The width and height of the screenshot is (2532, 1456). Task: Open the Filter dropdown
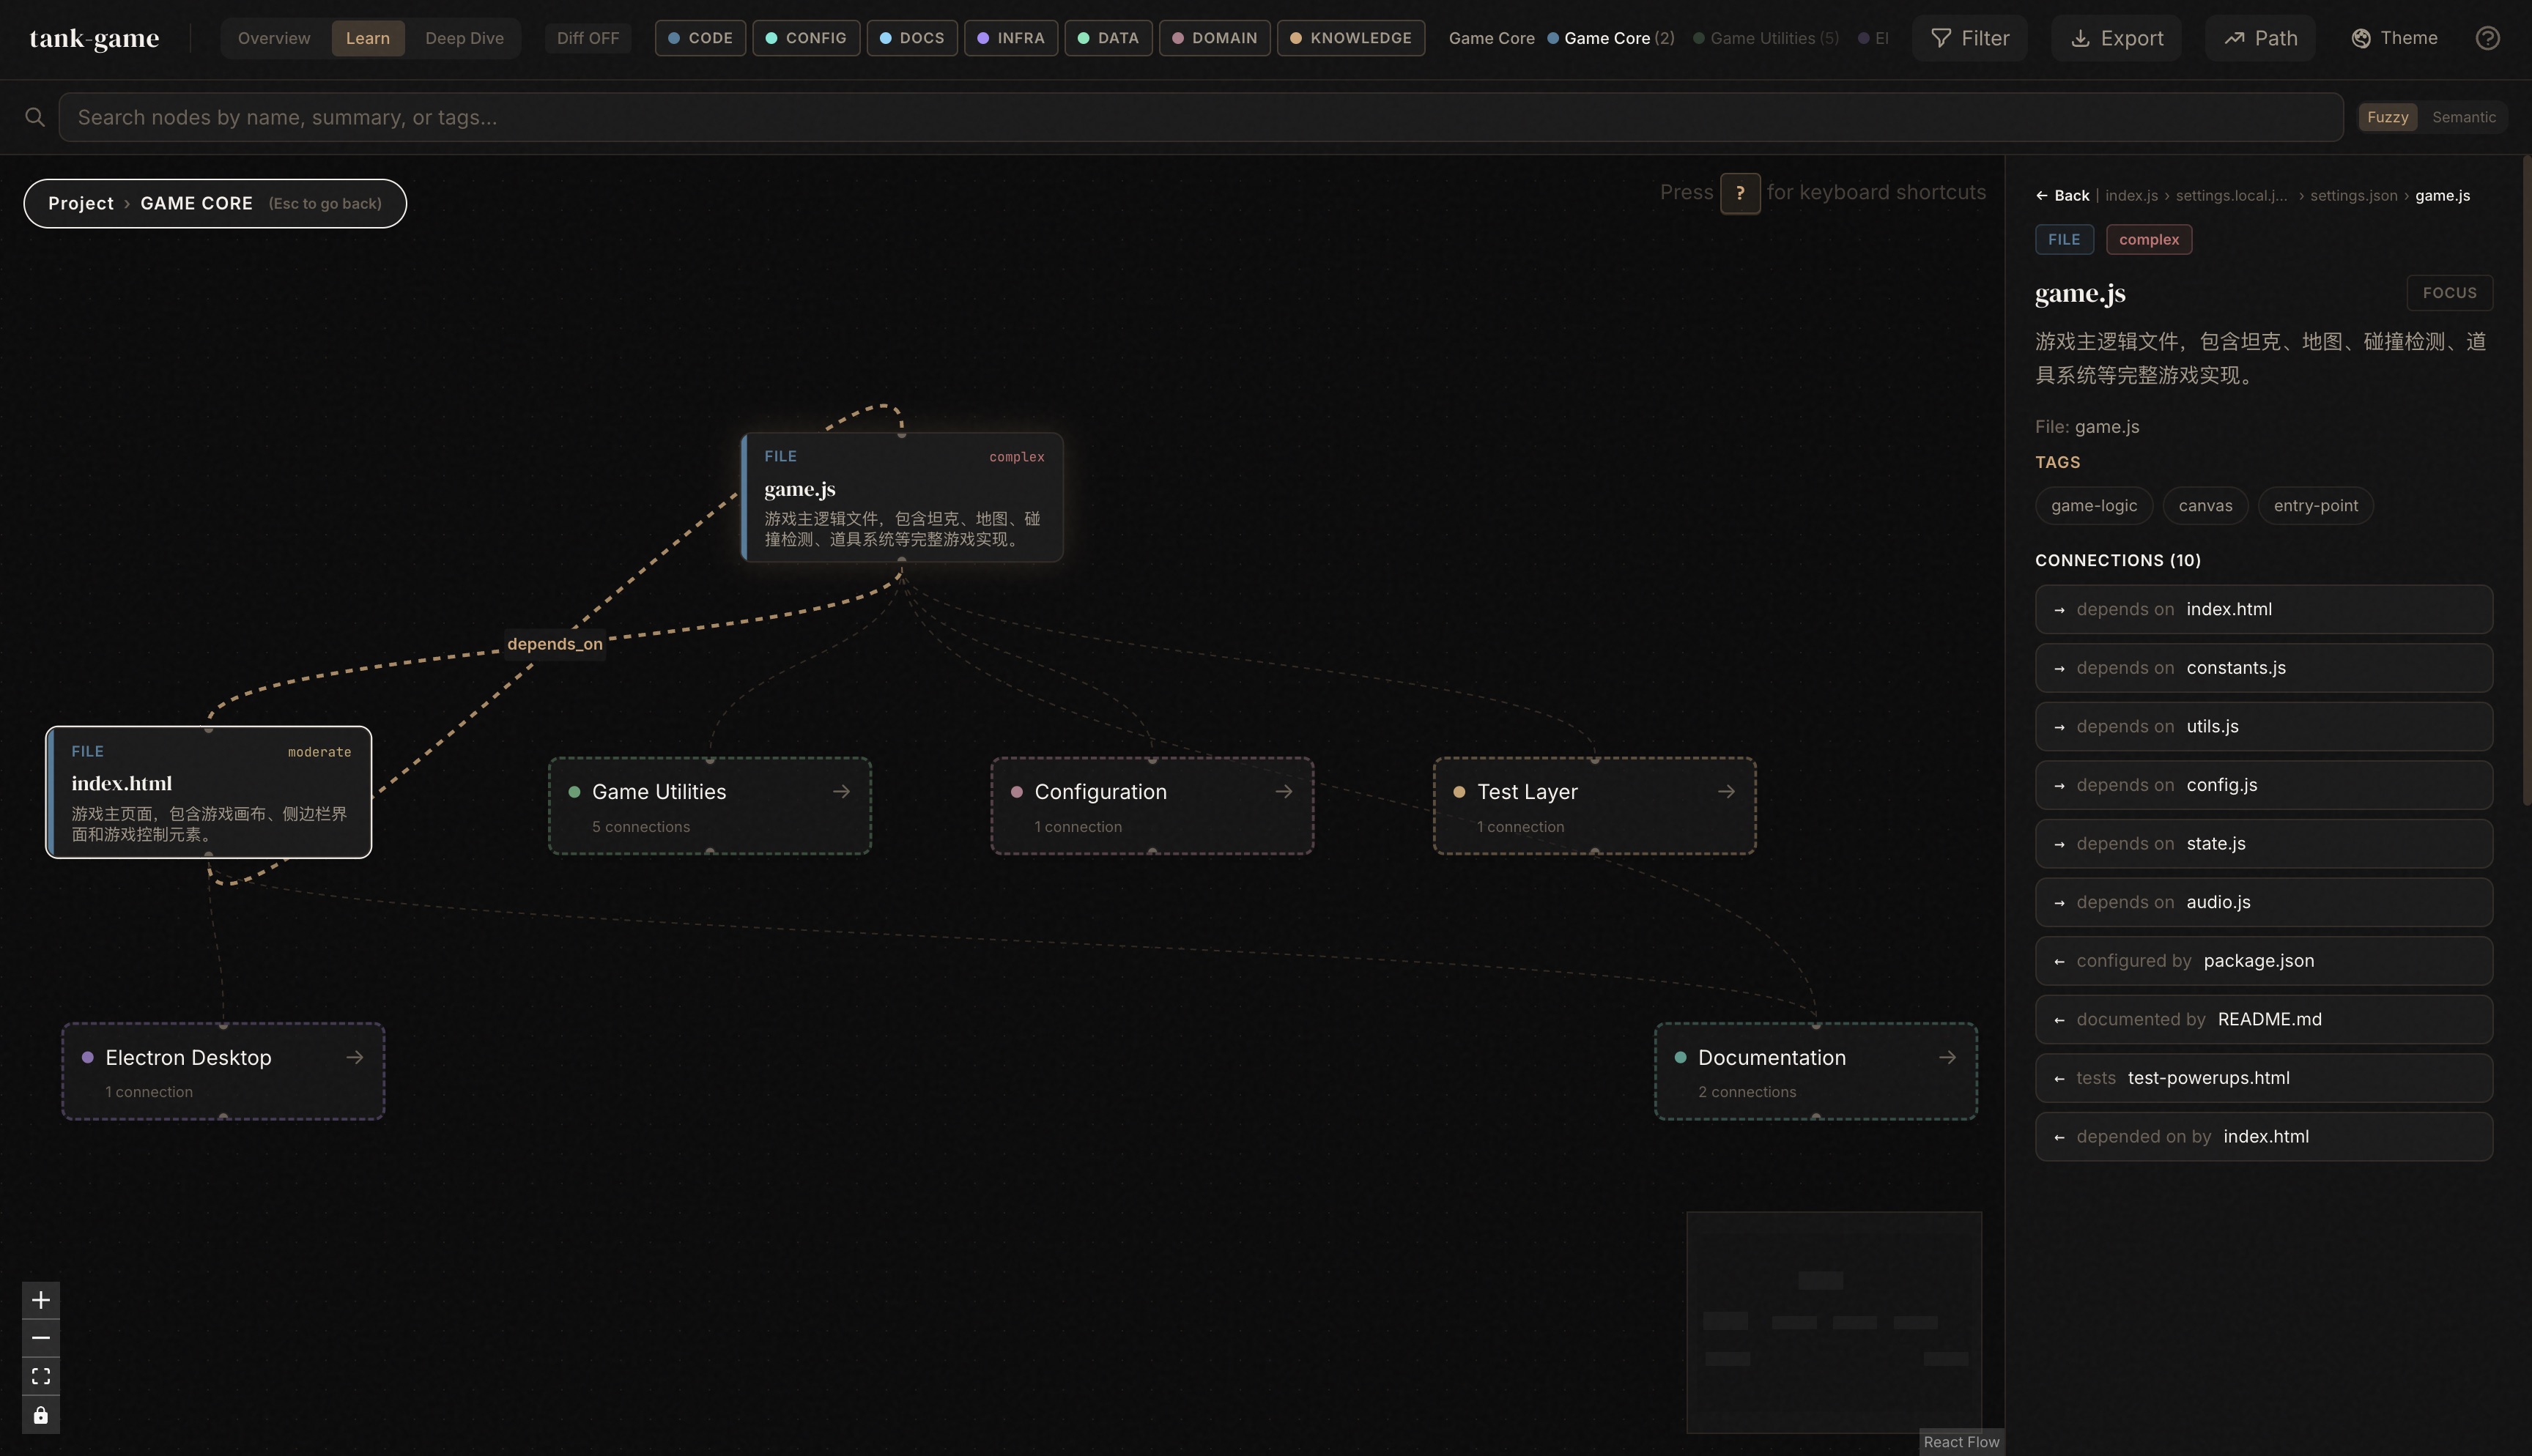1969,38
